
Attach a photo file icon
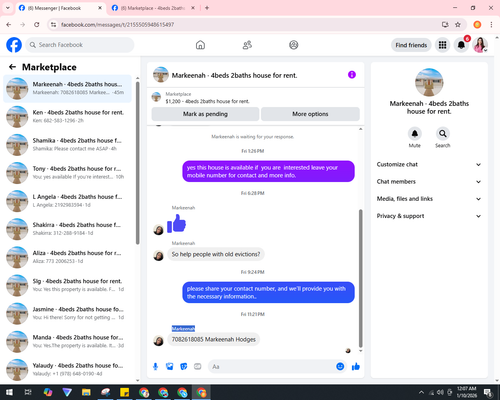coord(170,367)
